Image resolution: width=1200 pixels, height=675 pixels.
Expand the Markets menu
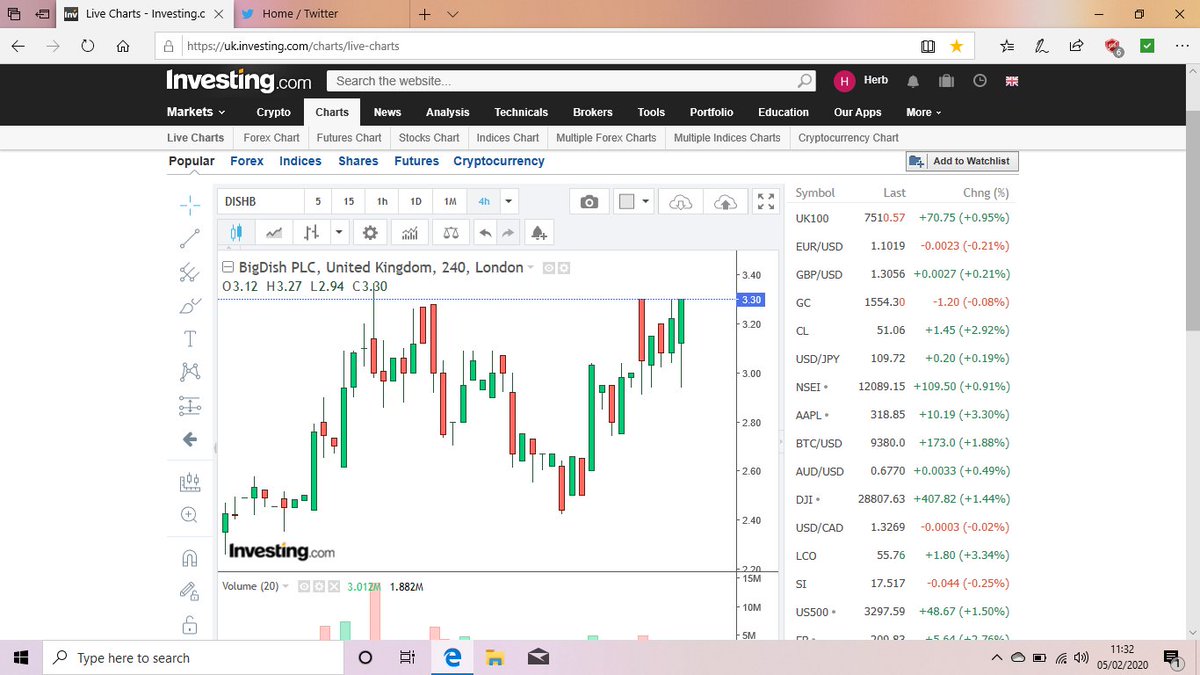196,112
